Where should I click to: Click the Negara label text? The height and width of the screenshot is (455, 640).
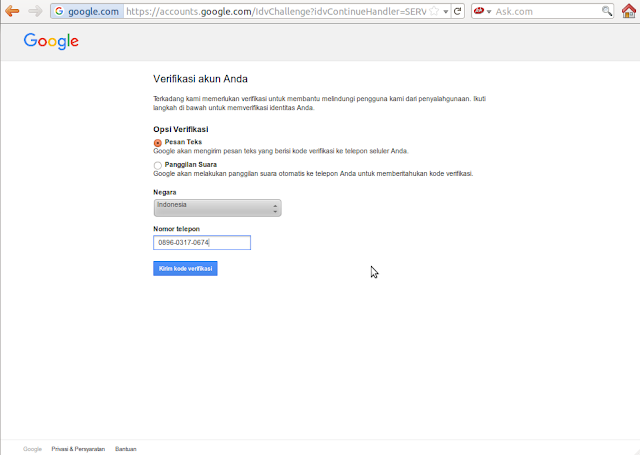(165, 192)
